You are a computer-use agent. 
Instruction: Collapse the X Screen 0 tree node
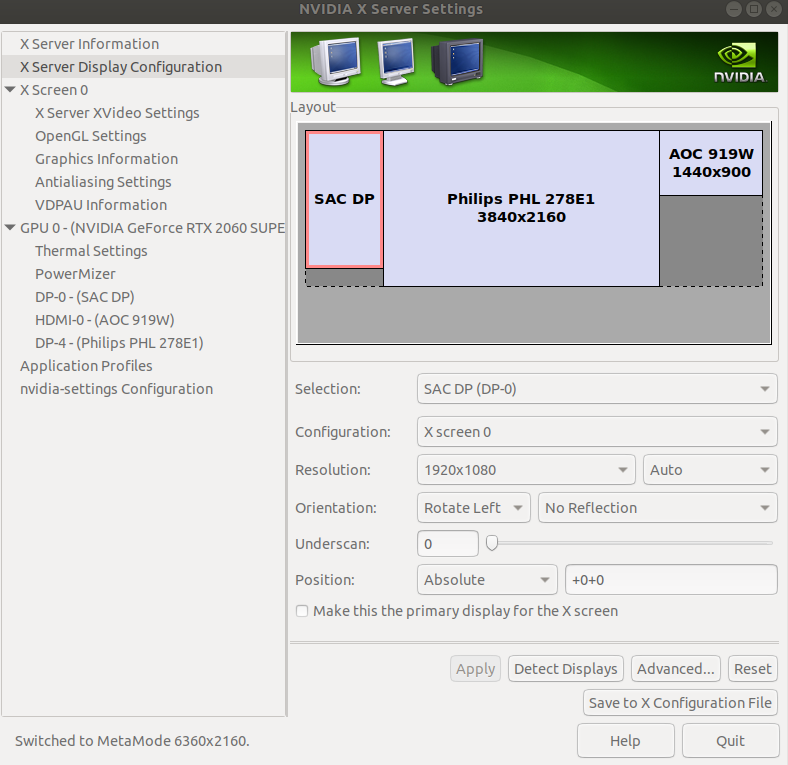(x=10, y=89)
